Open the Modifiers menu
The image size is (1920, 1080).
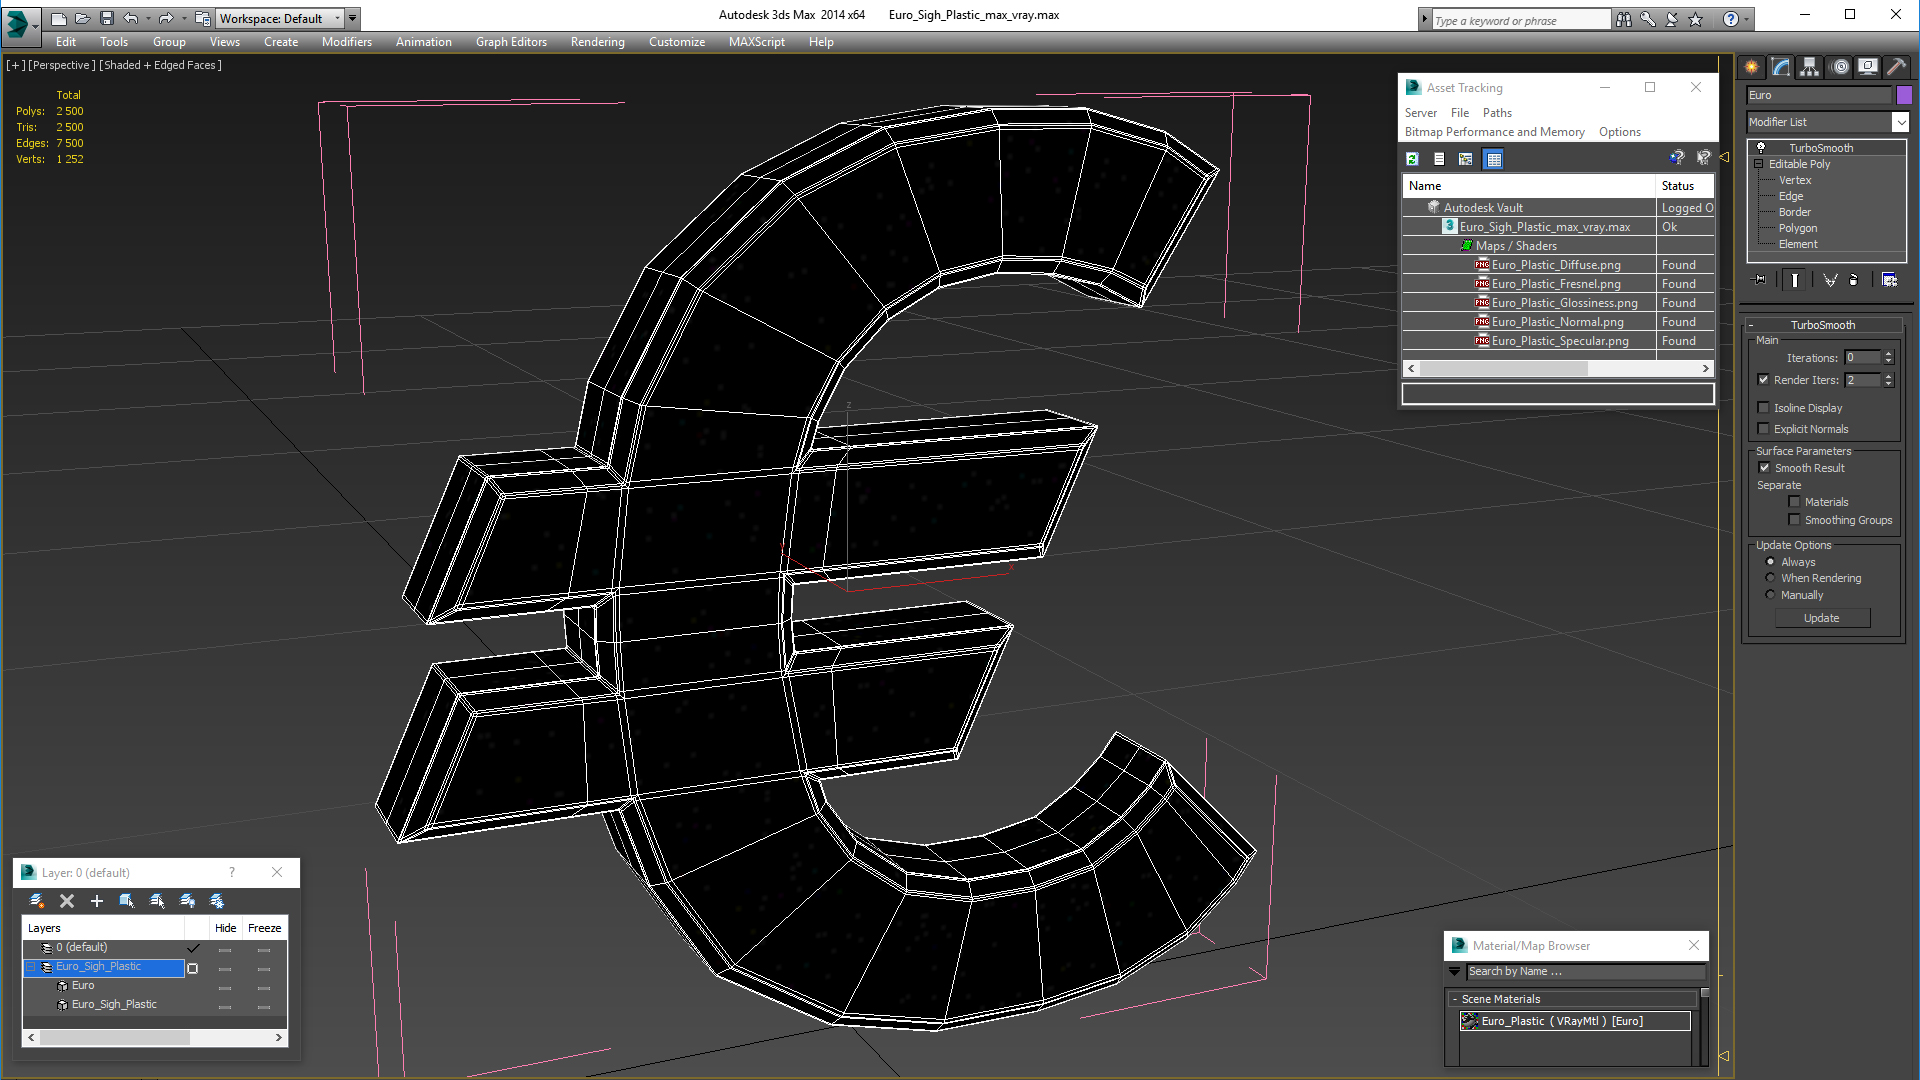tap(347, 42)
